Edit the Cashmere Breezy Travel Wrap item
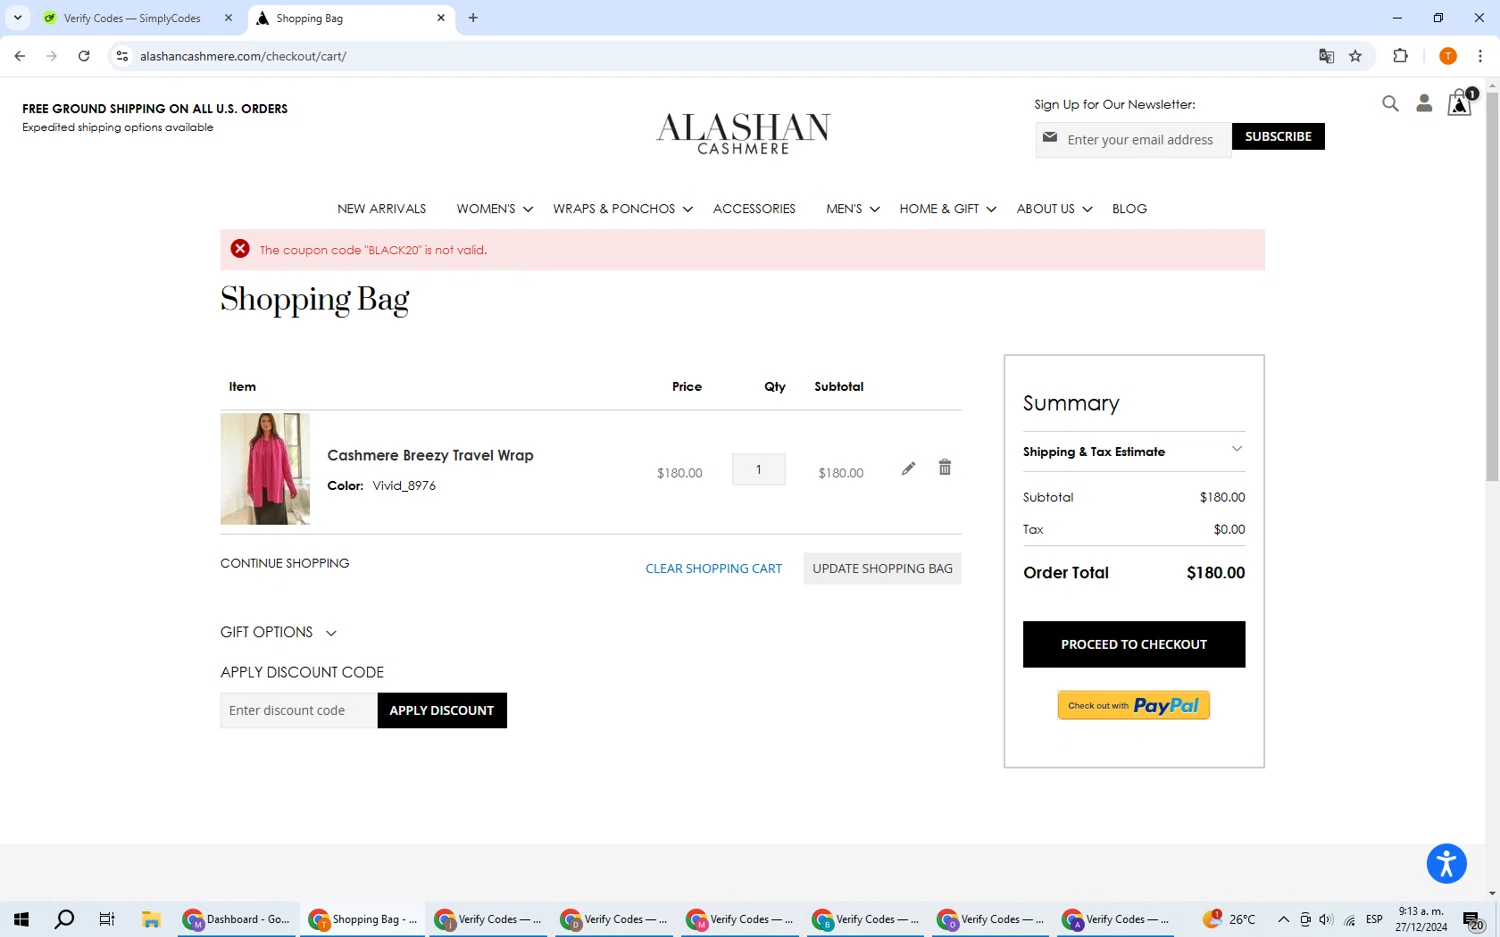 pyautogui.click(x=908, y=468)
